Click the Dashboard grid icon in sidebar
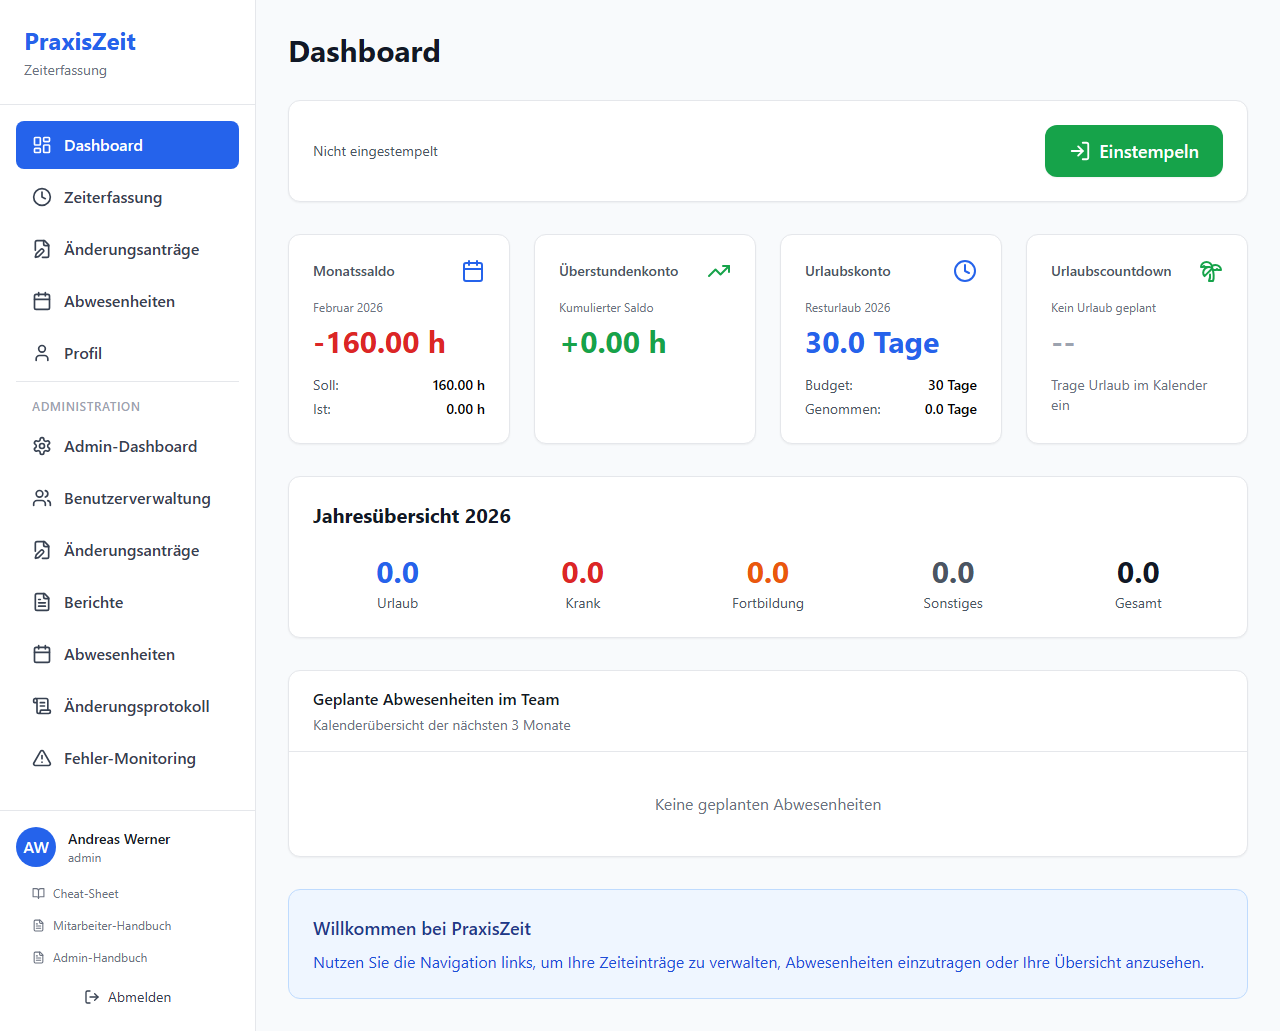The image size is (1280, 1031). [42, 145]
